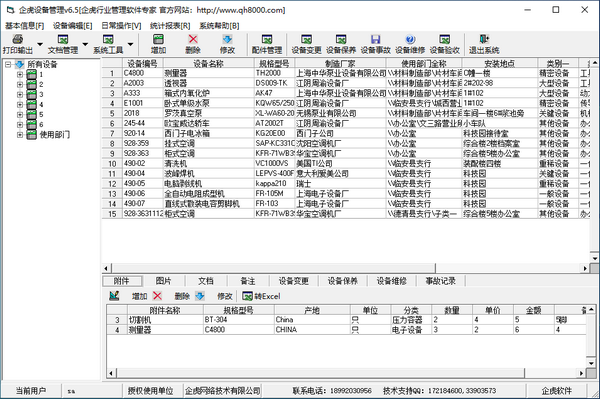Click the 打印输出 printer icon
This screenshot has width=600, height=399.
click(x=18, y=39)
